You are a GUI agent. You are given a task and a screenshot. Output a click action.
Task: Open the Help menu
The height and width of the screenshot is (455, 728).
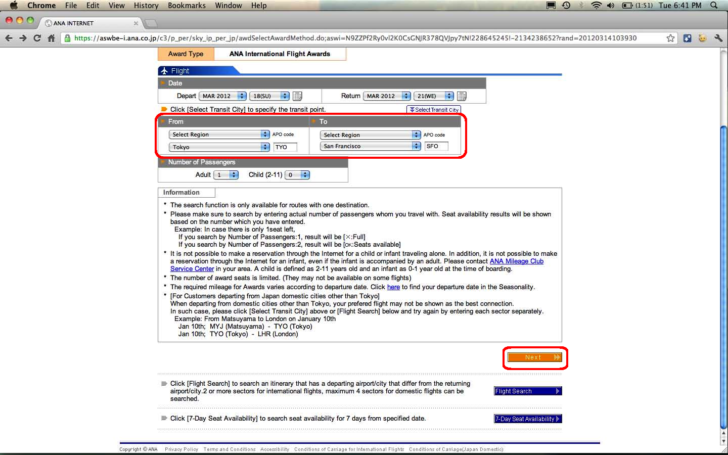pyautogui.click(x=259, y=5)
